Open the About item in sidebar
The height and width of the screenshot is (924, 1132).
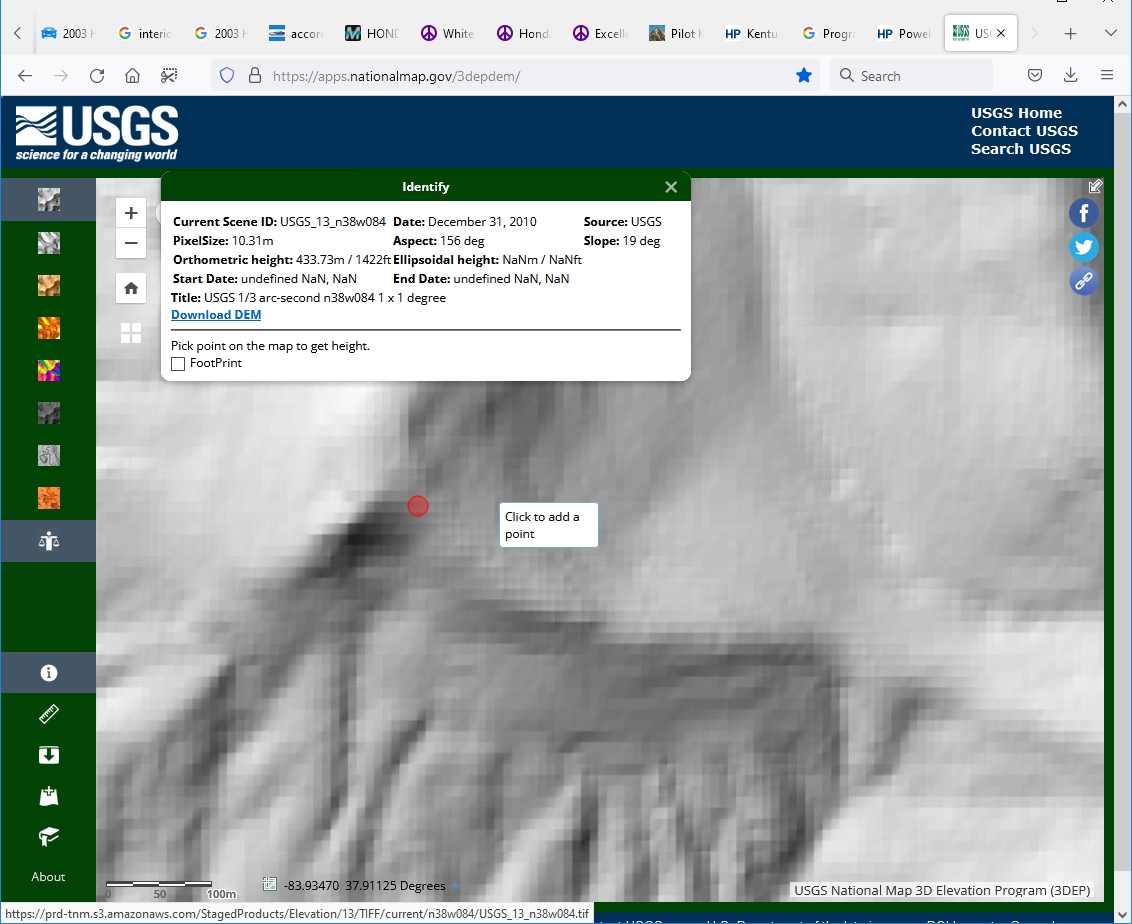pos(48,877)
